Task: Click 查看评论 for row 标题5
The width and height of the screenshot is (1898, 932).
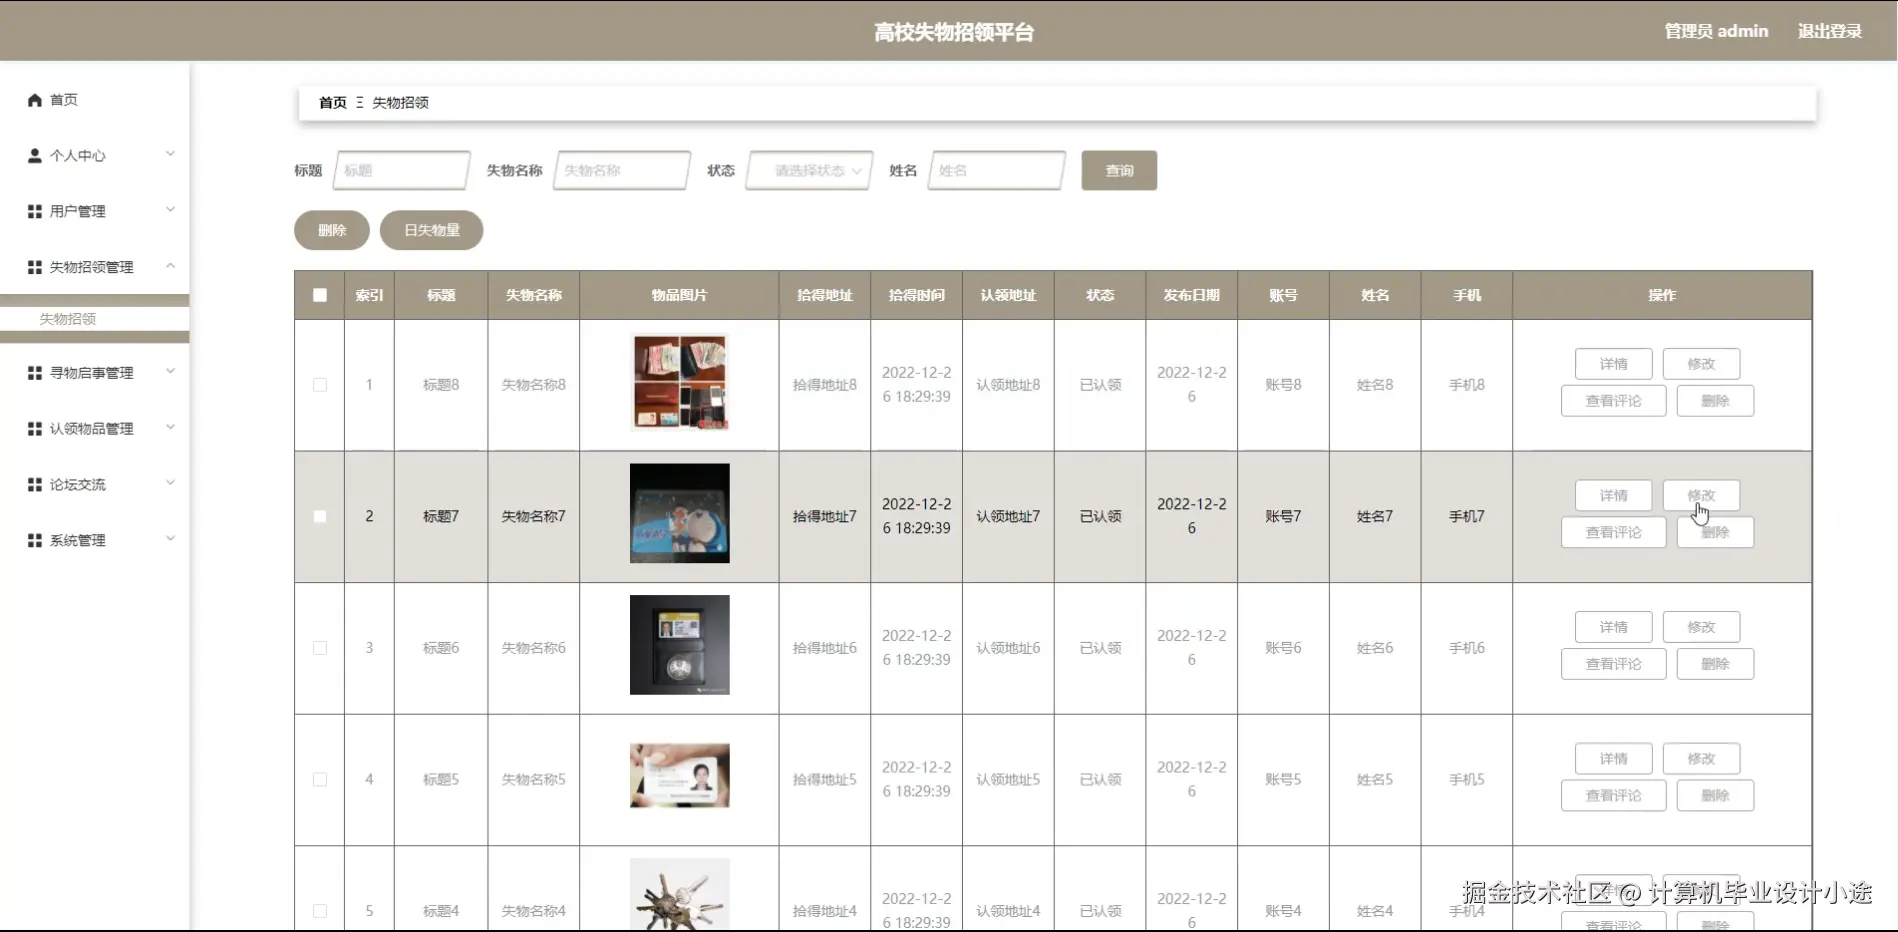Action: pyautogui.click(x=1613, y=796)
